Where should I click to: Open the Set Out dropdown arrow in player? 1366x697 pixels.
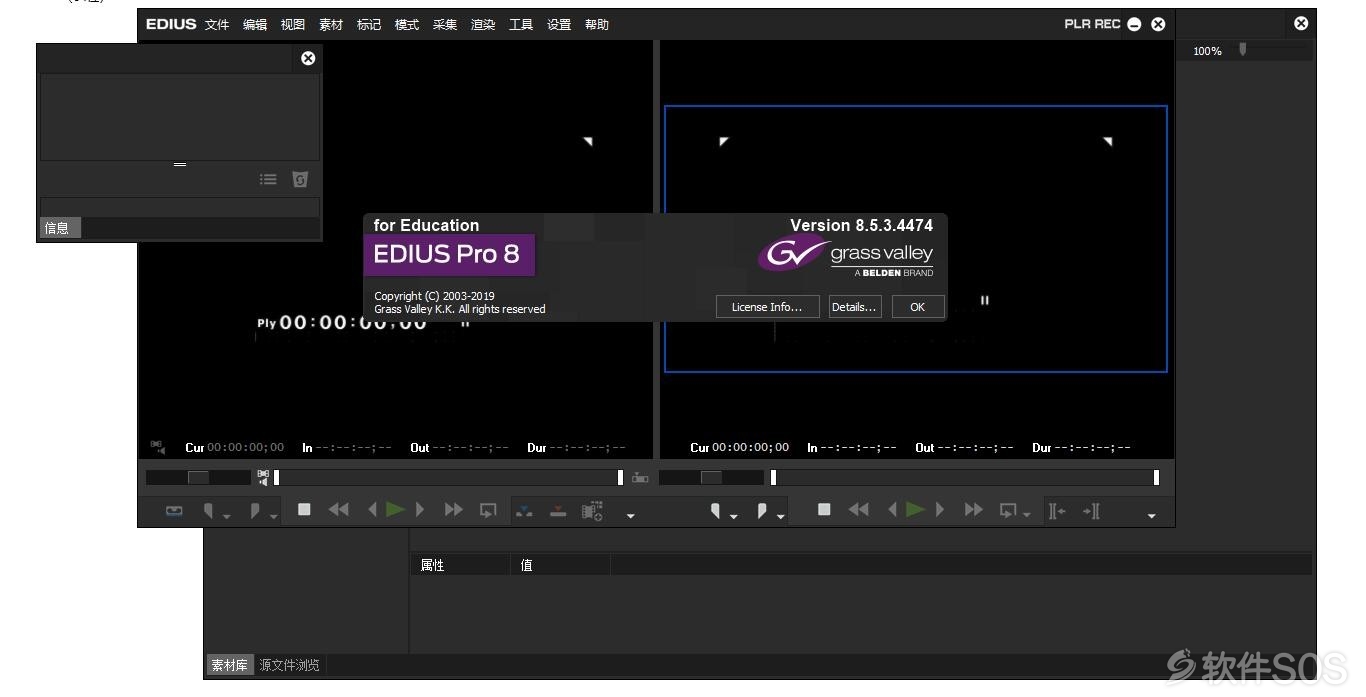coord(273,516)
